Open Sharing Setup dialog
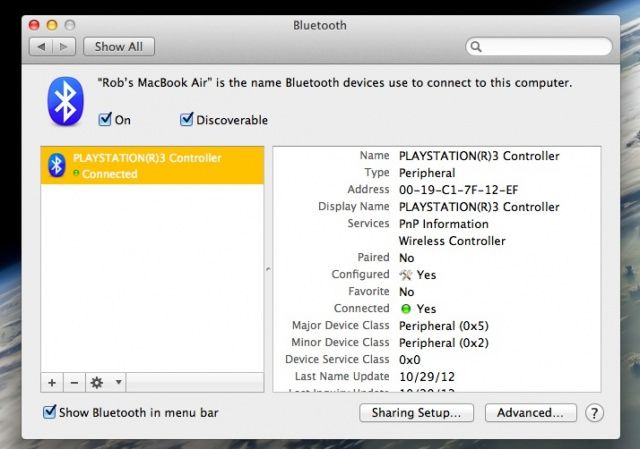The height and width of the screenshot is (449, 640). pyautogui.click(x=416, y=413)
